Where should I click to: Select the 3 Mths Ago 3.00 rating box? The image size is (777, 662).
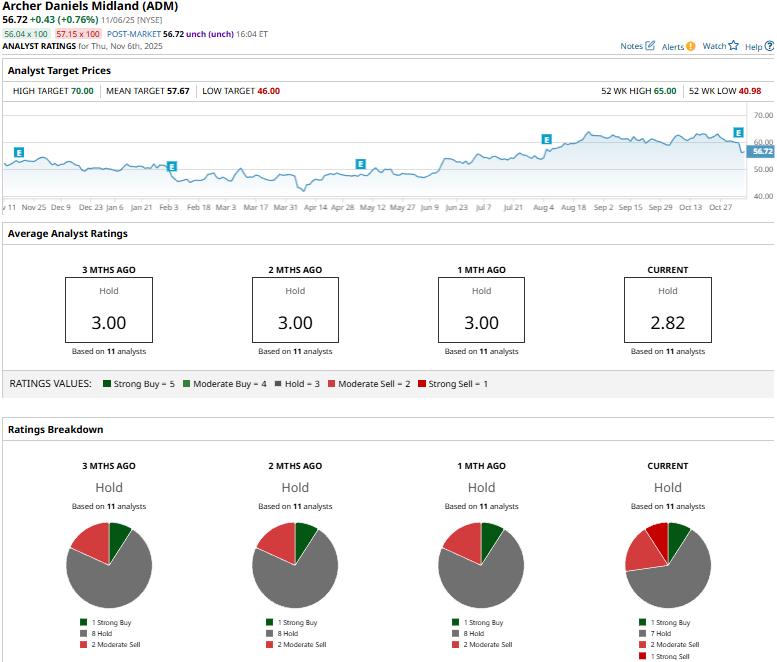[109, 310]
